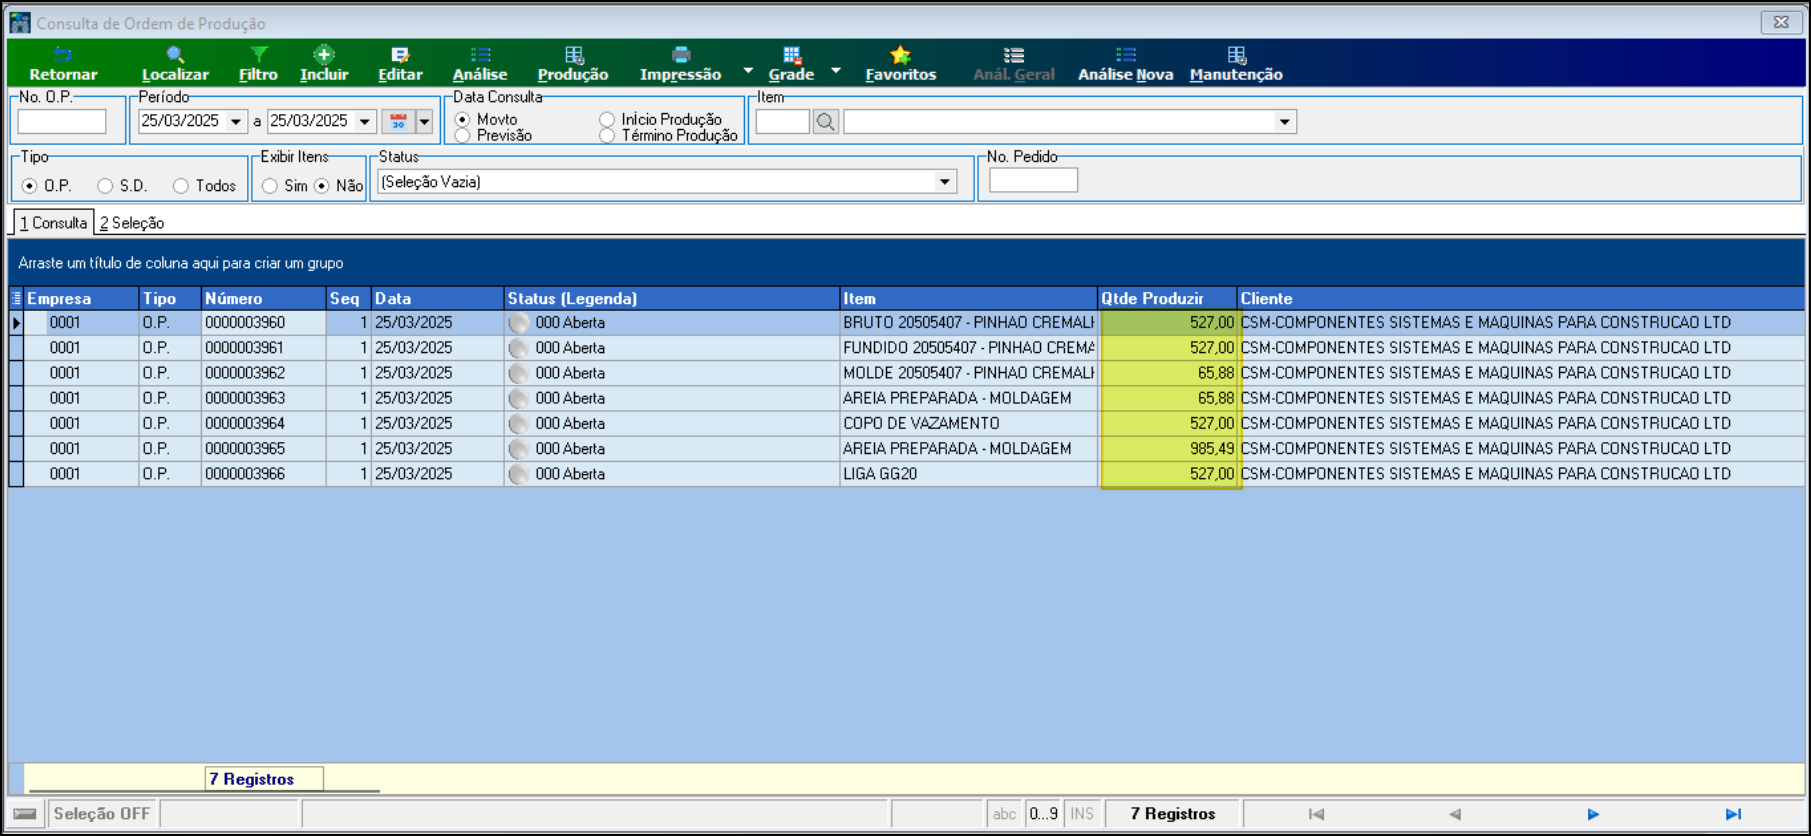Open the period end date dropdown

[x=365, y=121]
